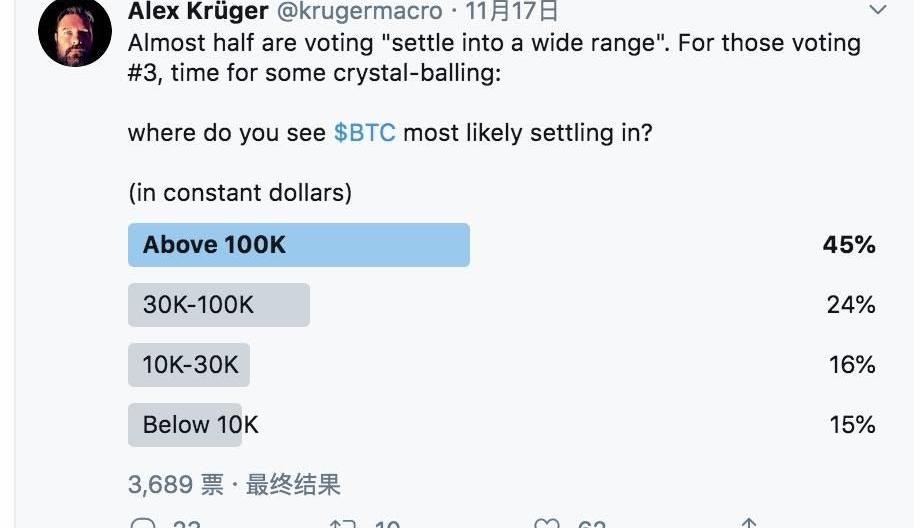The width and height of the screenshot is (922, 528).
Task: Click the 16% poll result
Action: click(x=852, y=365)
